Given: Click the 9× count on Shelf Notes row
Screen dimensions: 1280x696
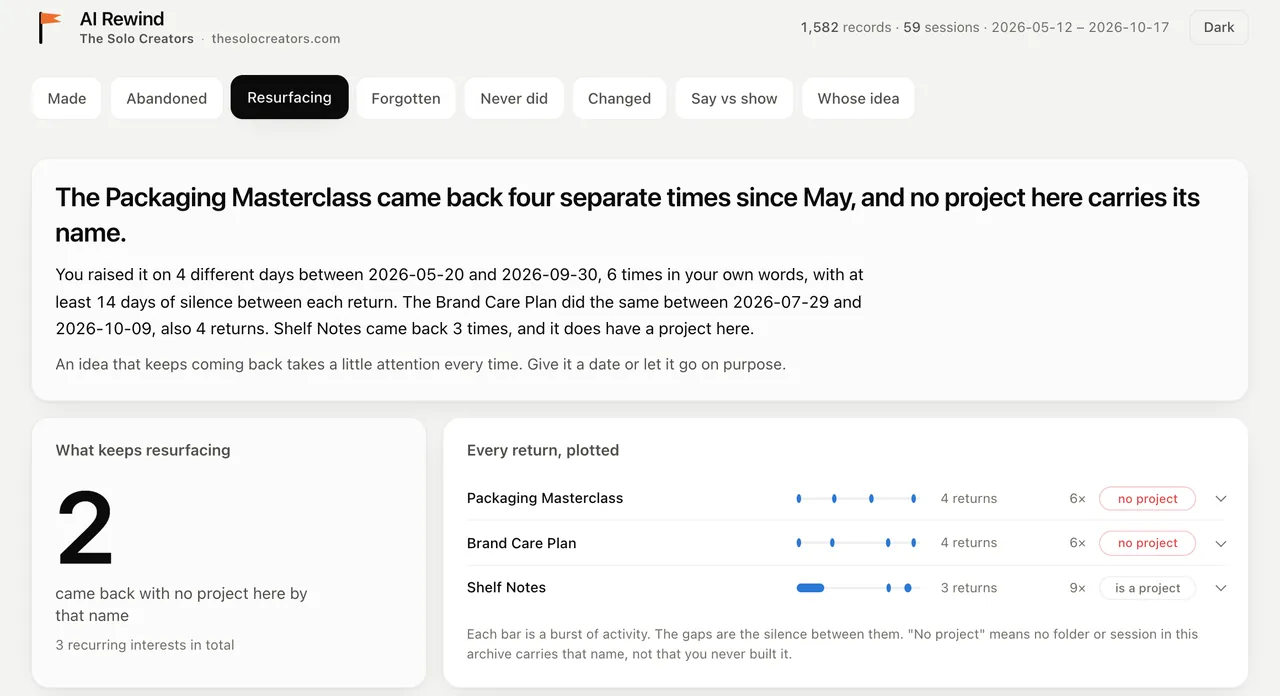Looking at the screenshot, I should [1077, 588].
